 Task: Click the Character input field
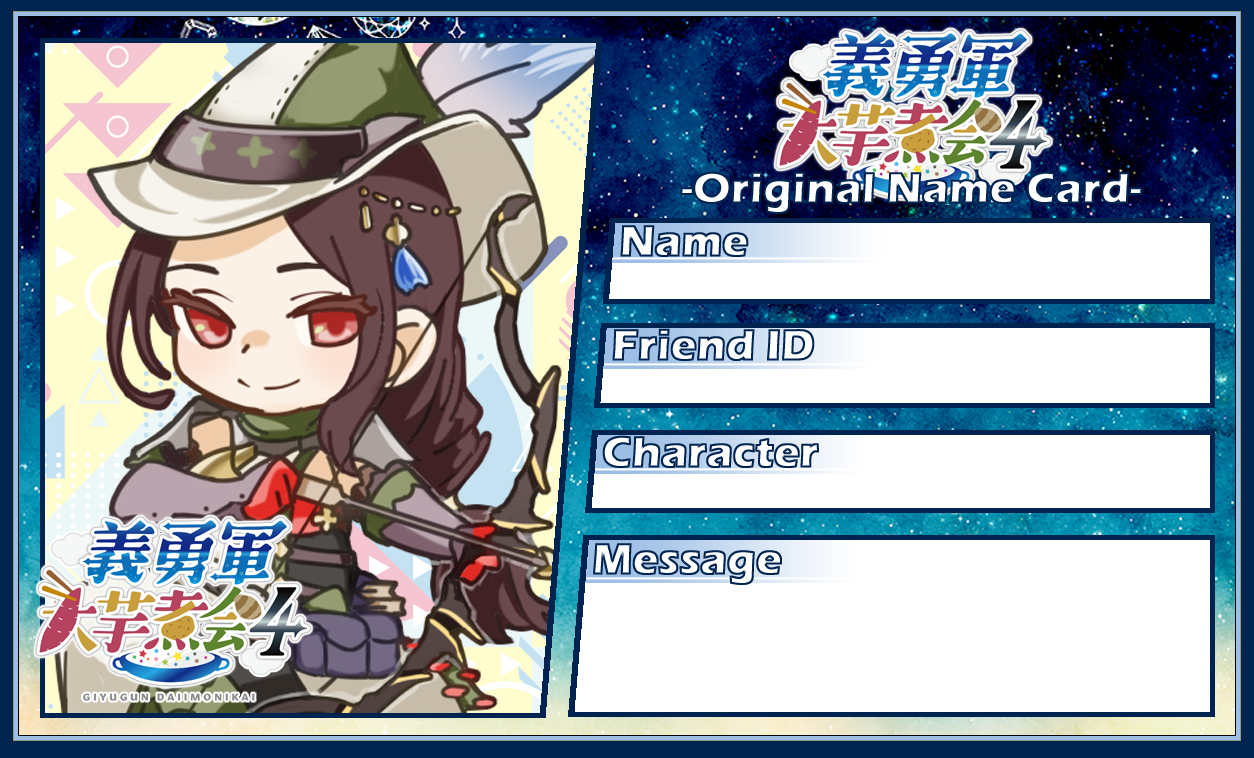900,471
